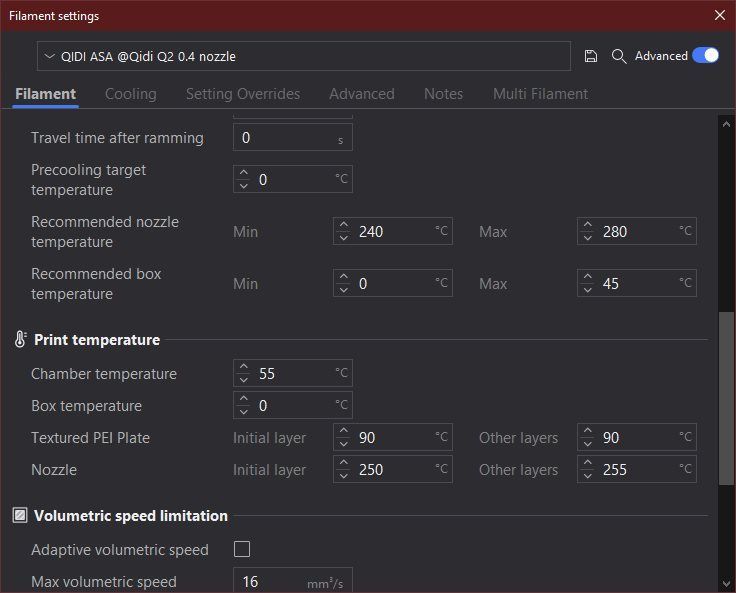Select the Multi Filament tab
The width and height of the screenshot is (736, 593).
tap(540, 94)
